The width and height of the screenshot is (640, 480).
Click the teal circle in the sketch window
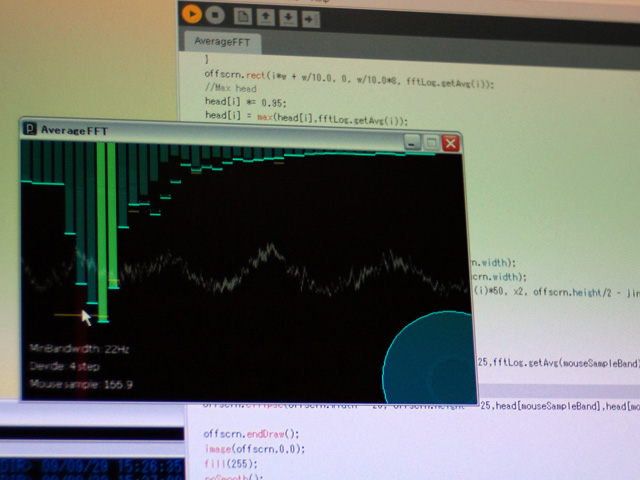pyautogui.click(x=429, y=358)
